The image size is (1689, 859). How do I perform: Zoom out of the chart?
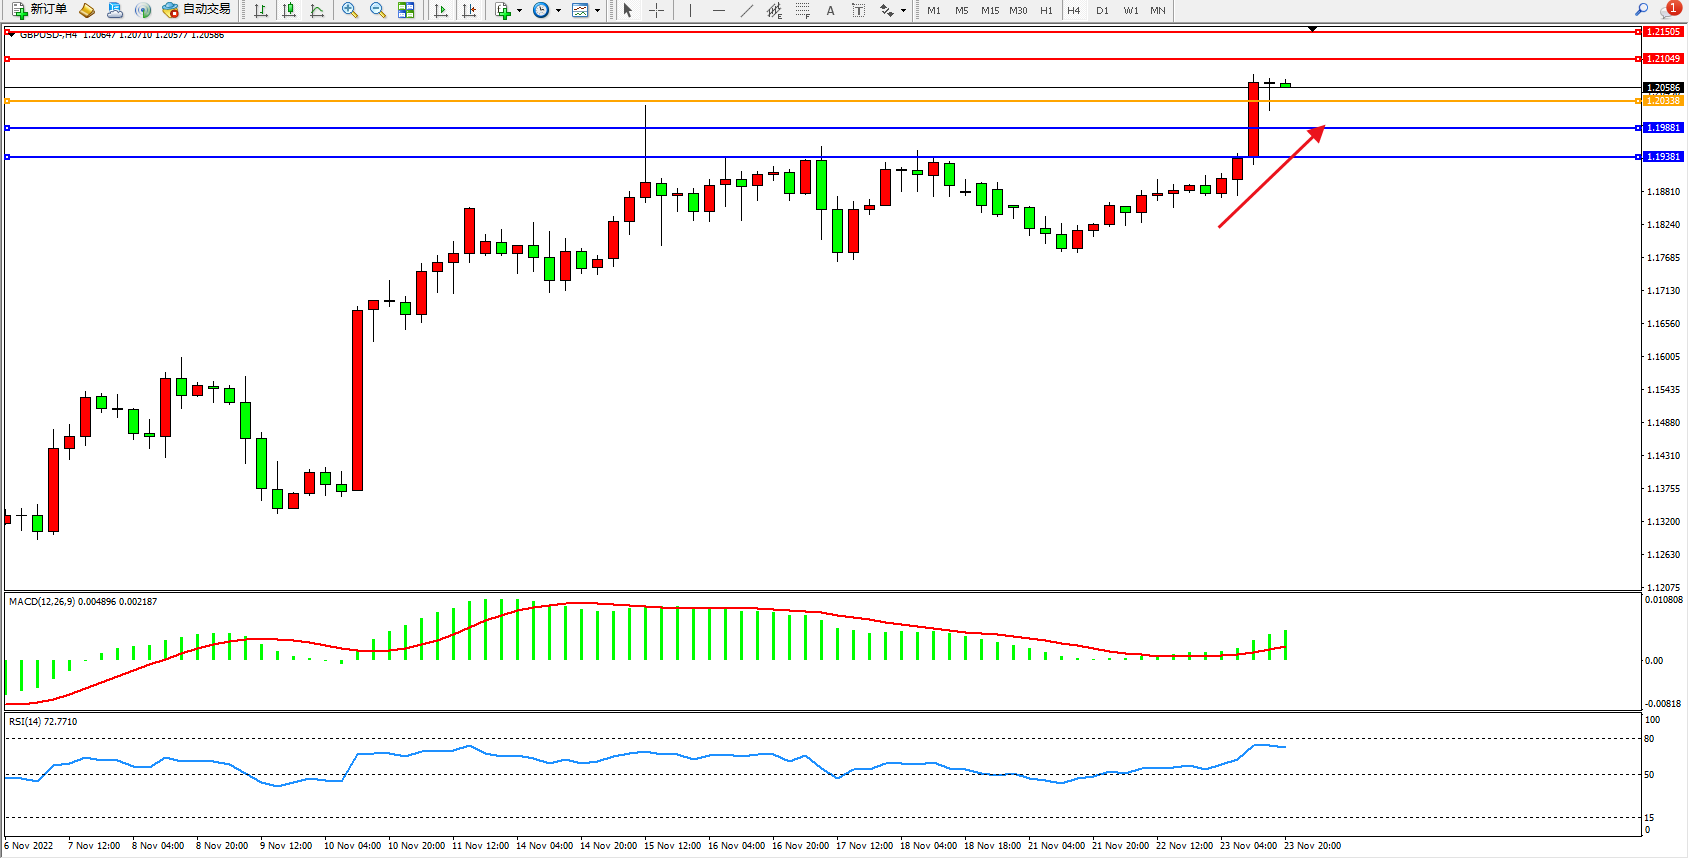pyautogui.click(x=378, y=10)
